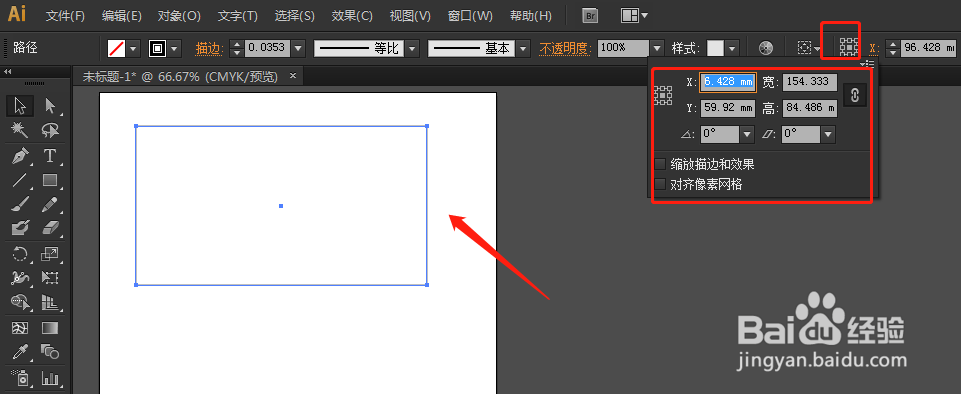
Task: Click the 样式 graphic style swatch
Action: [715, 48]
